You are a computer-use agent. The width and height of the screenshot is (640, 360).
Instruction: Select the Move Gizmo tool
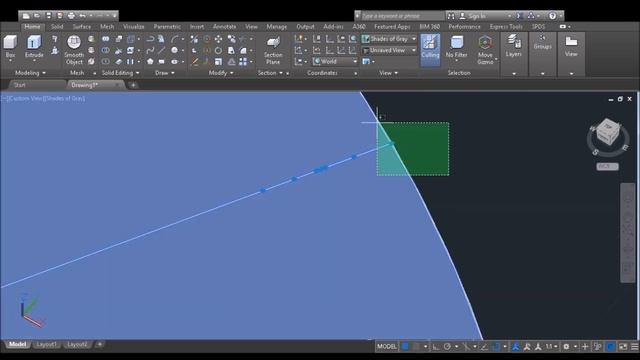pos(485,50)
